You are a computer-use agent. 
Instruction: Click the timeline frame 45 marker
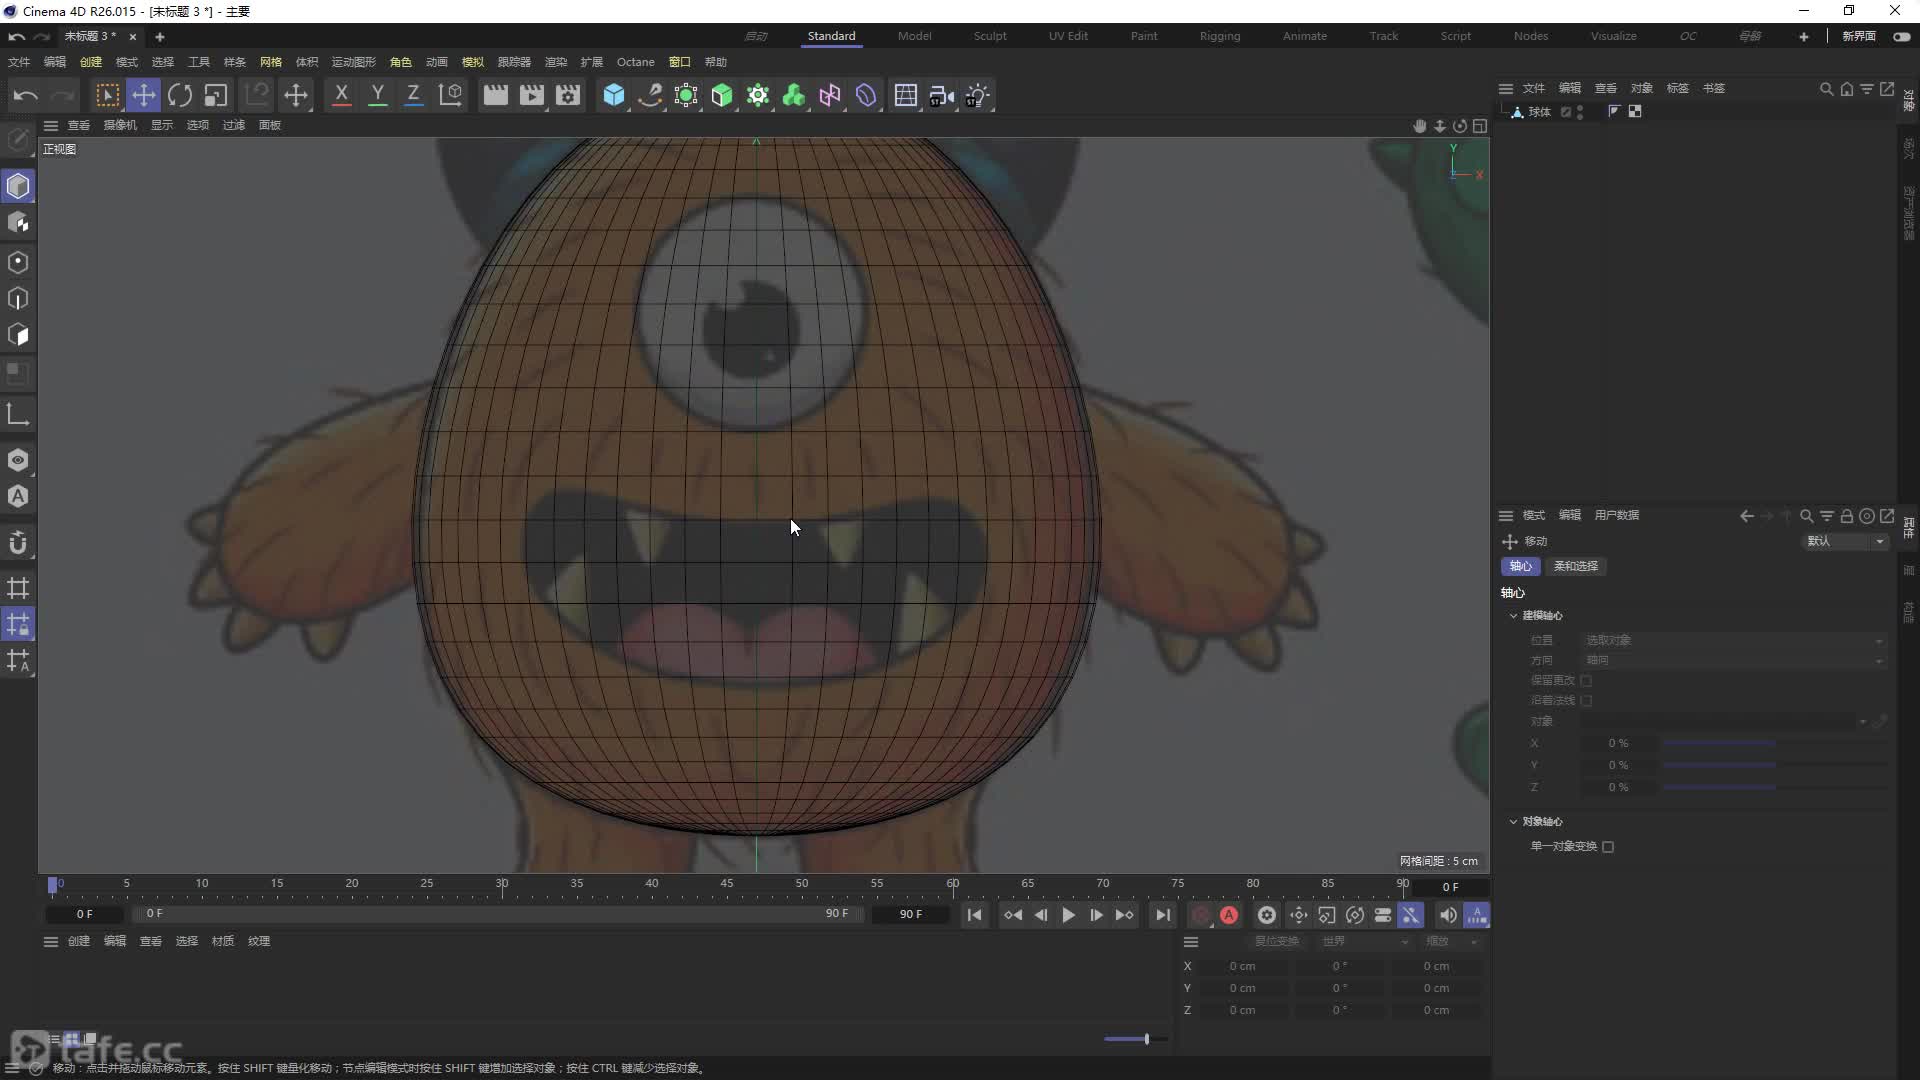(x=726, y=884)
